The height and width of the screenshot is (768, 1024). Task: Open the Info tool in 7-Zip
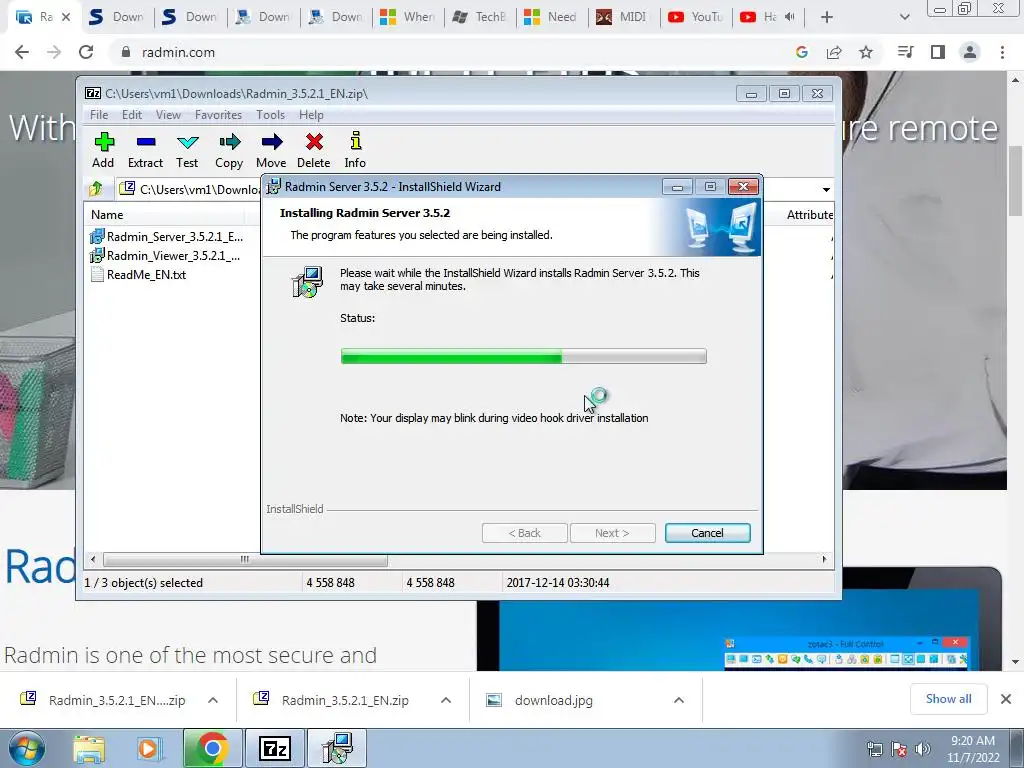(x=355, y=150)
